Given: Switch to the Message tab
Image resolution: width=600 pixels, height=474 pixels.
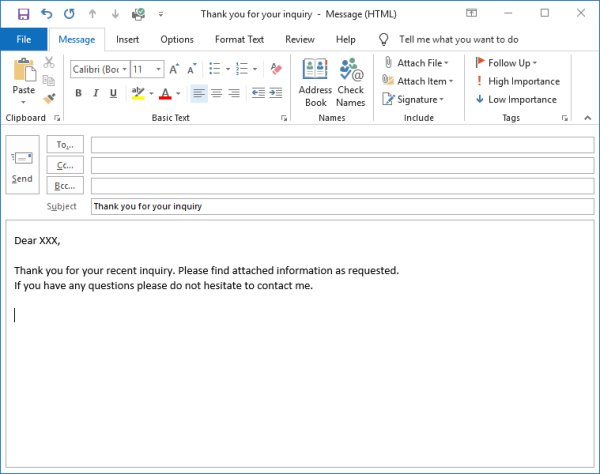Looking at the screenshot, I should point(77,39).
